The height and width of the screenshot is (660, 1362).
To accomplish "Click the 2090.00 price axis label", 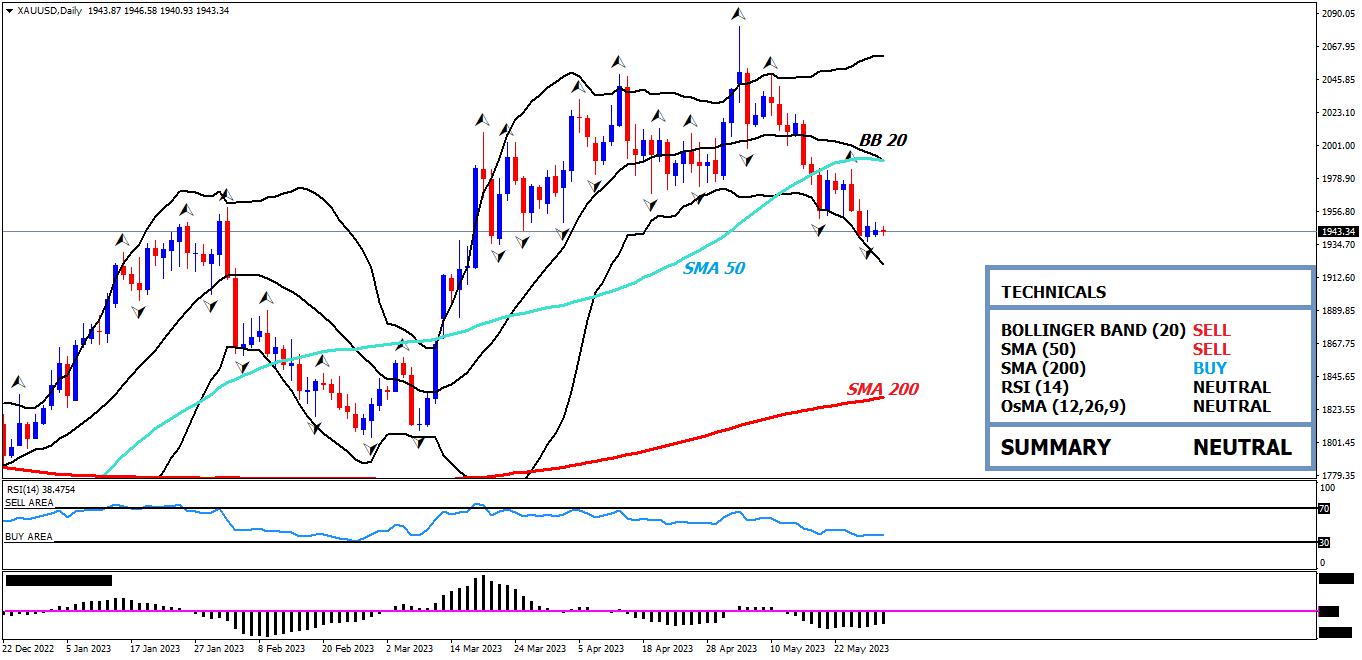I will point(1337,14).
